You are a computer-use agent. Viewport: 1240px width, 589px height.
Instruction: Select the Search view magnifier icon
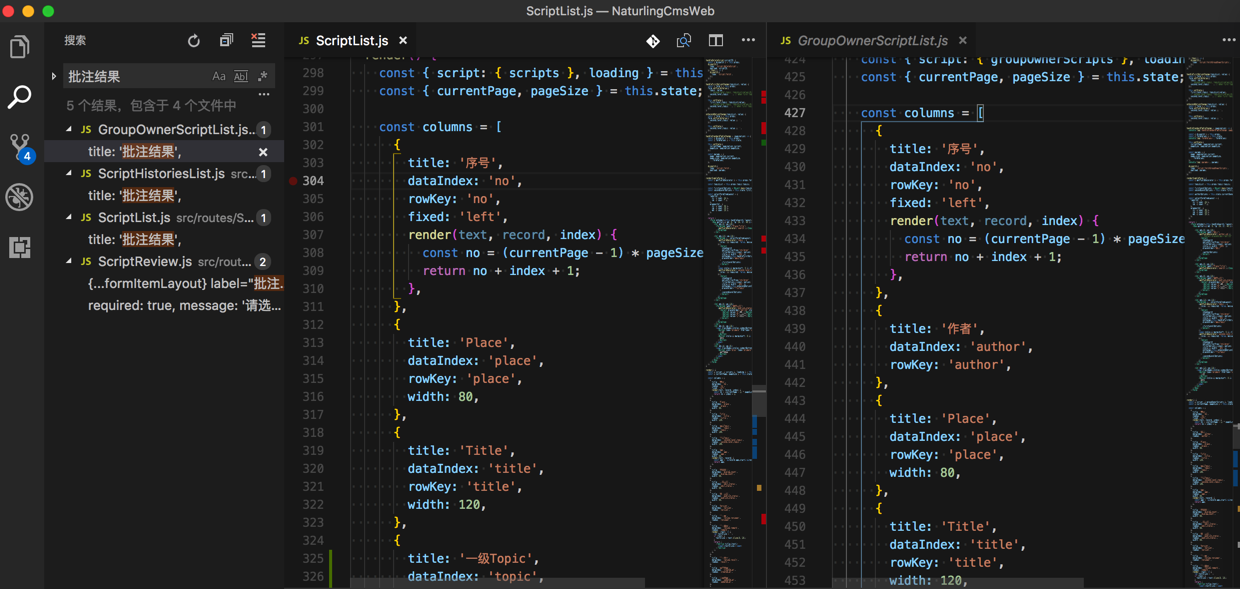pyautogui.click(x=20, y=97)
